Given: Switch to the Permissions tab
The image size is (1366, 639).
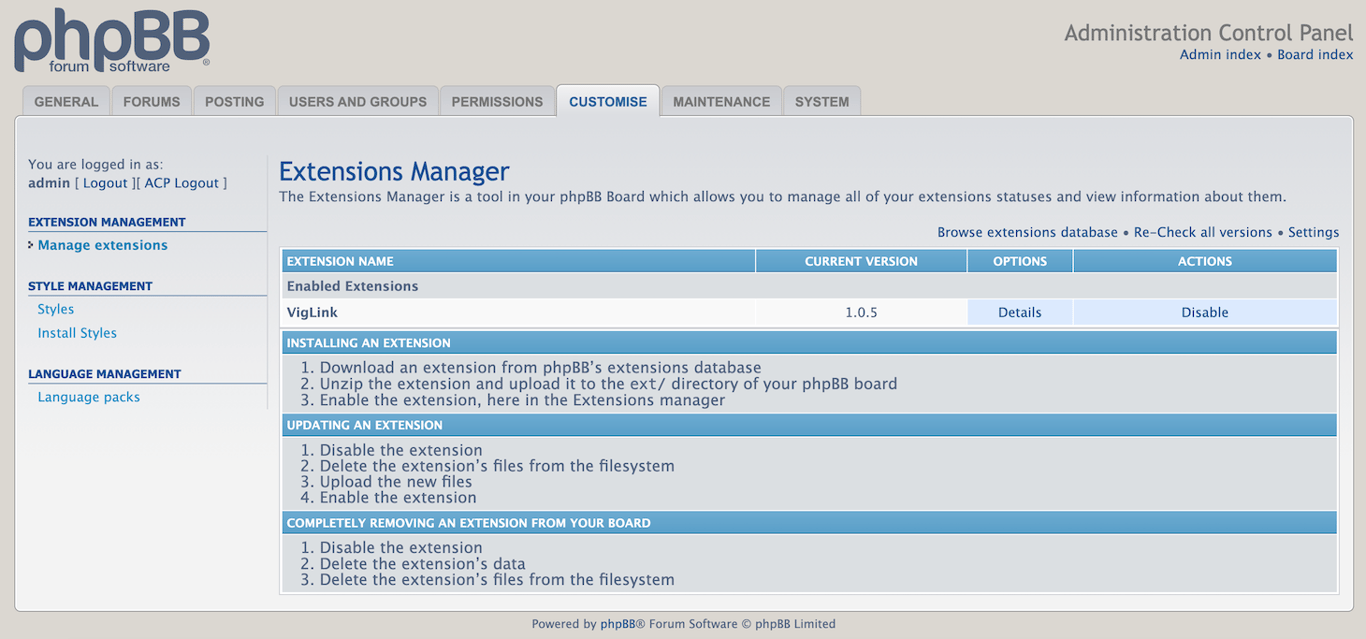Looking at the screenshot, I should [497, 100].
